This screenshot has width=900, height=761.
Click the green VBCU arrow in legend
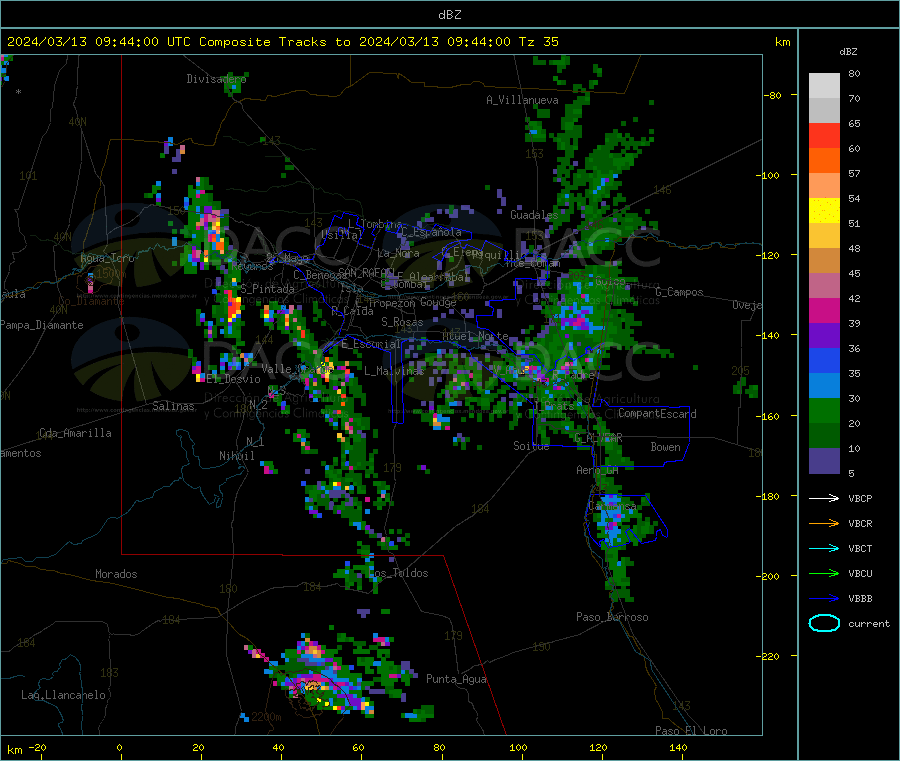point(824,573)
